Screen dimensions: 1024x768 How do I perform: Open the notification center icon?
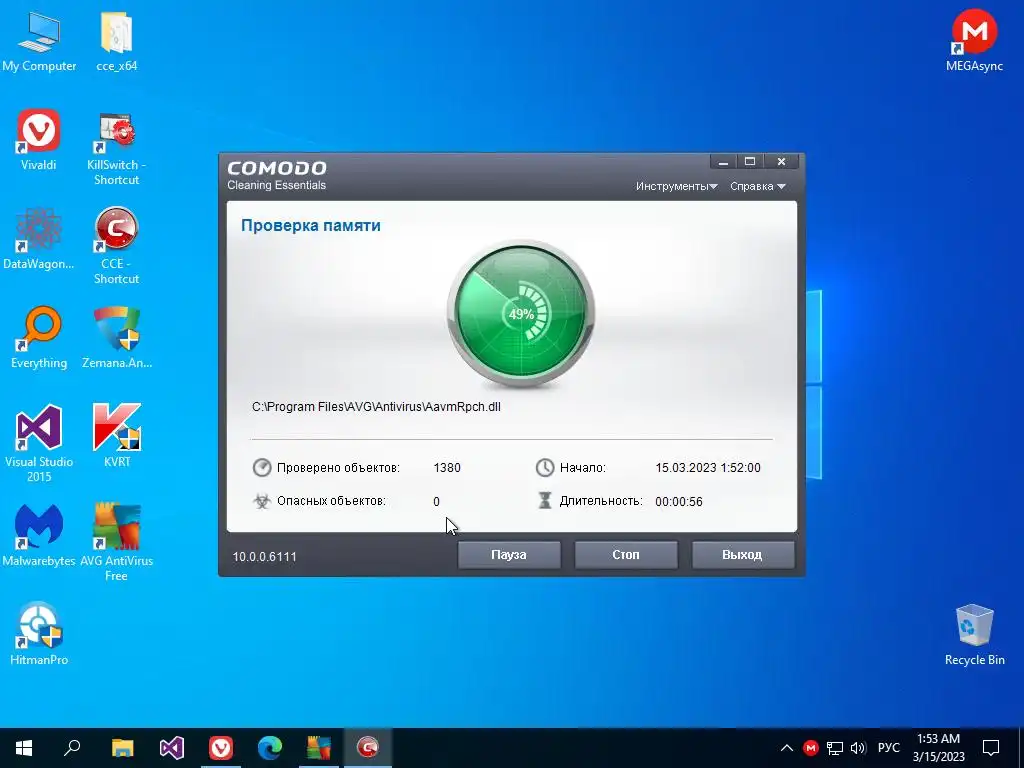point(991,748)
